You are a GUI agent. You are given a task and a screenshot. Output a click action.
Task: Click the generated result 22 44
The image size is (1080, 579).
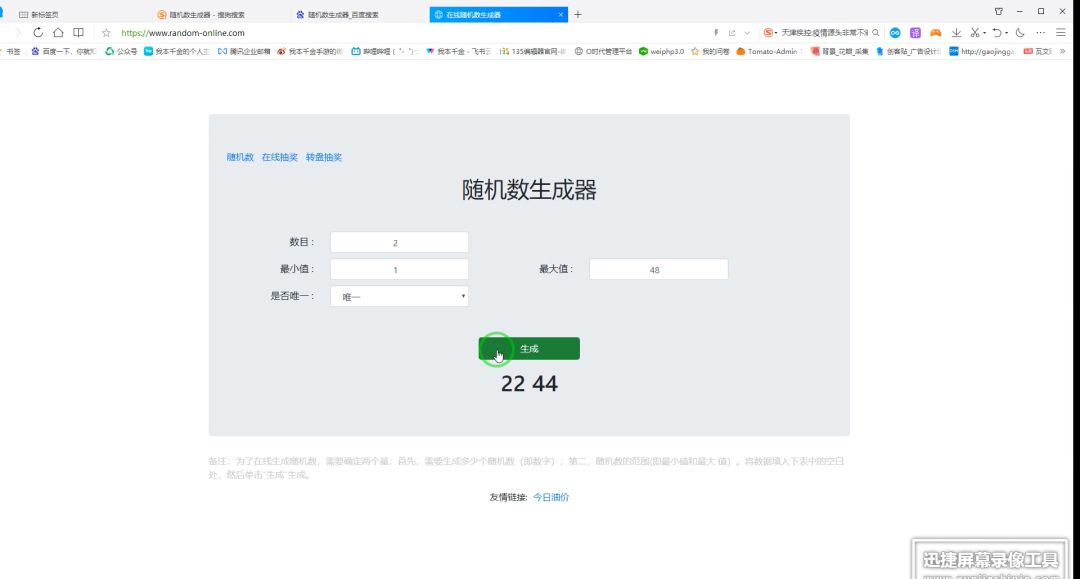(529, 383)
